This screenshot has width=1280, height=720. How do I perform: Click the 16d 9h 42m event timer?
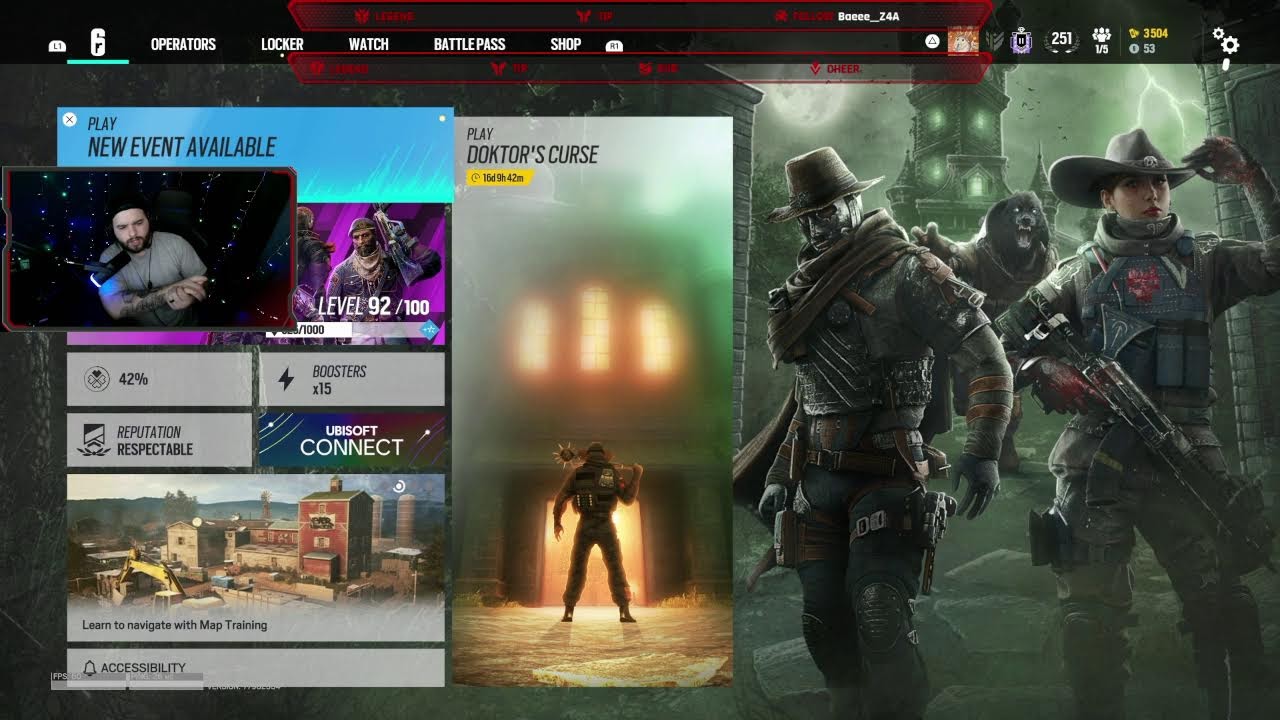coord(501,178)
